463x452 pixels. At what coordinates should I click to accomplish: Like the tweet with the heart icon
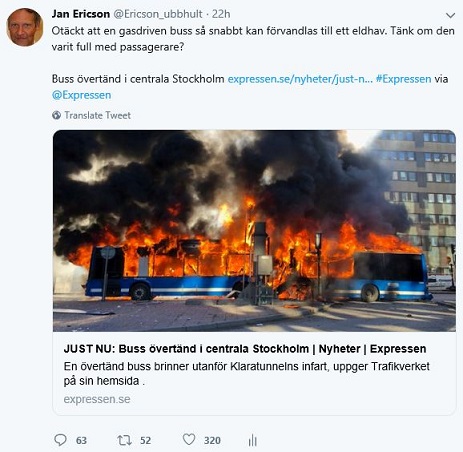pos(189,439)
